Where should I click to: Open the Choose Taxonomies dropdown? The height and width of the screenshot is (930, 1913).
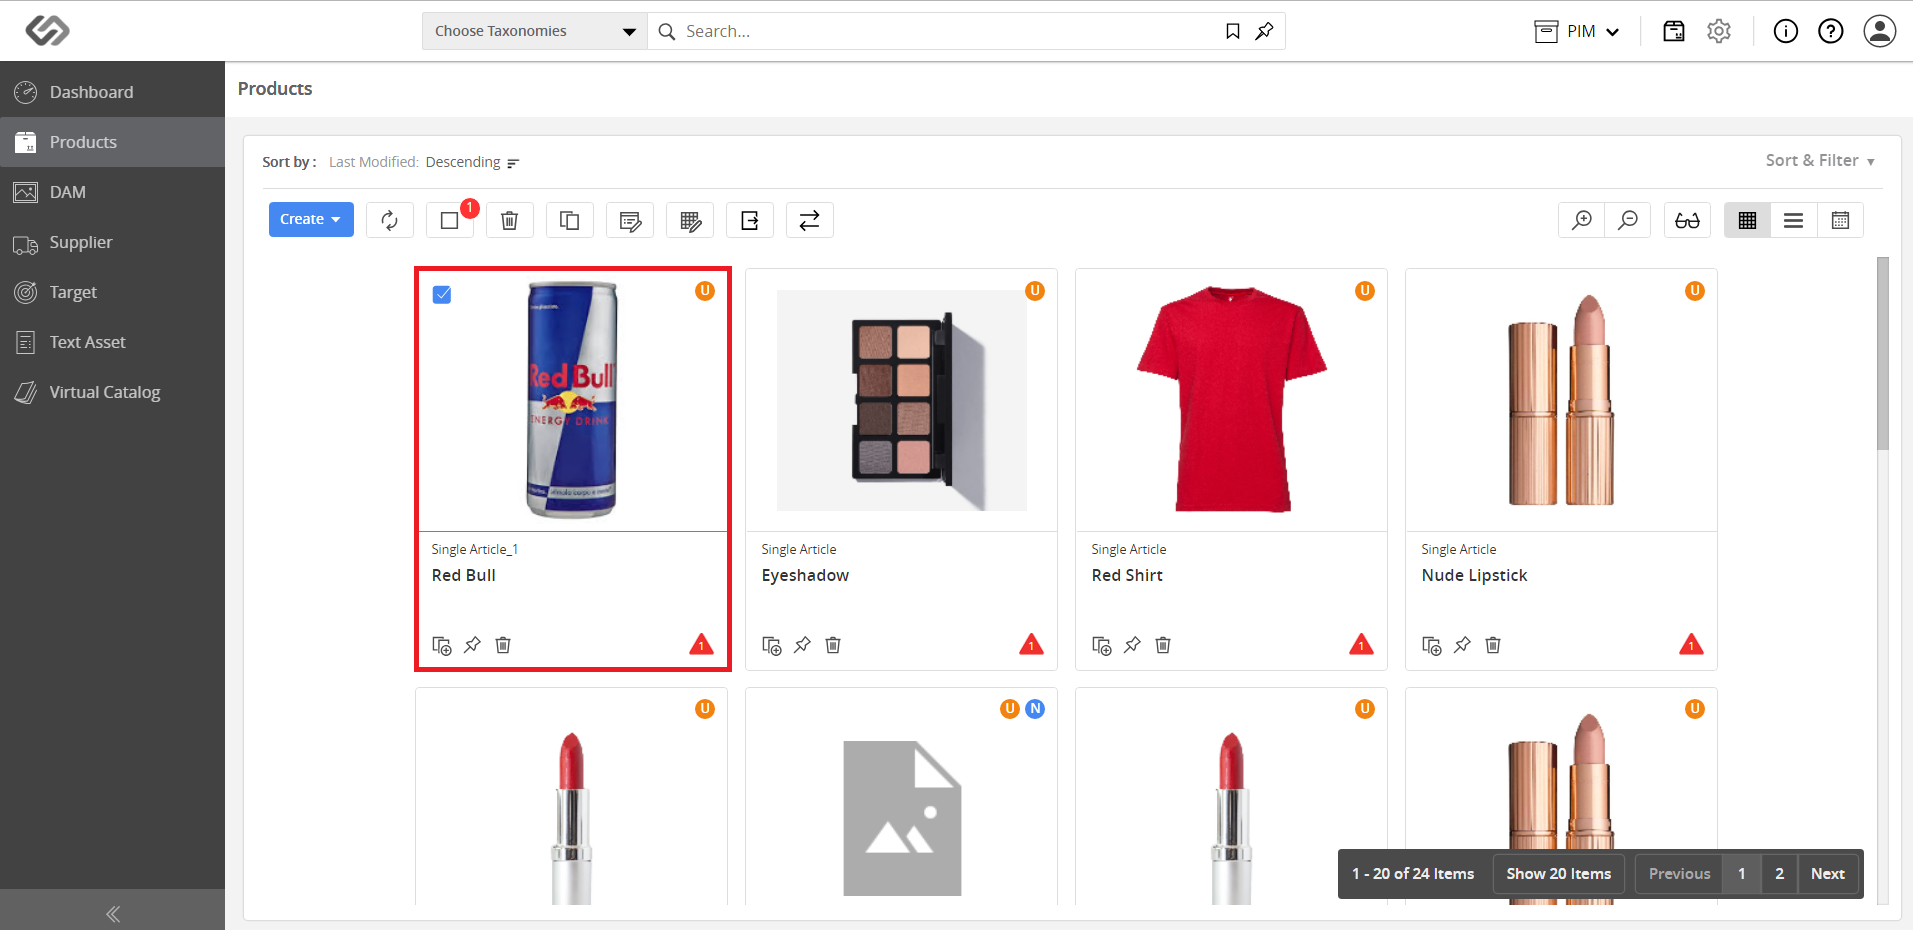click(x=535, y=31)
